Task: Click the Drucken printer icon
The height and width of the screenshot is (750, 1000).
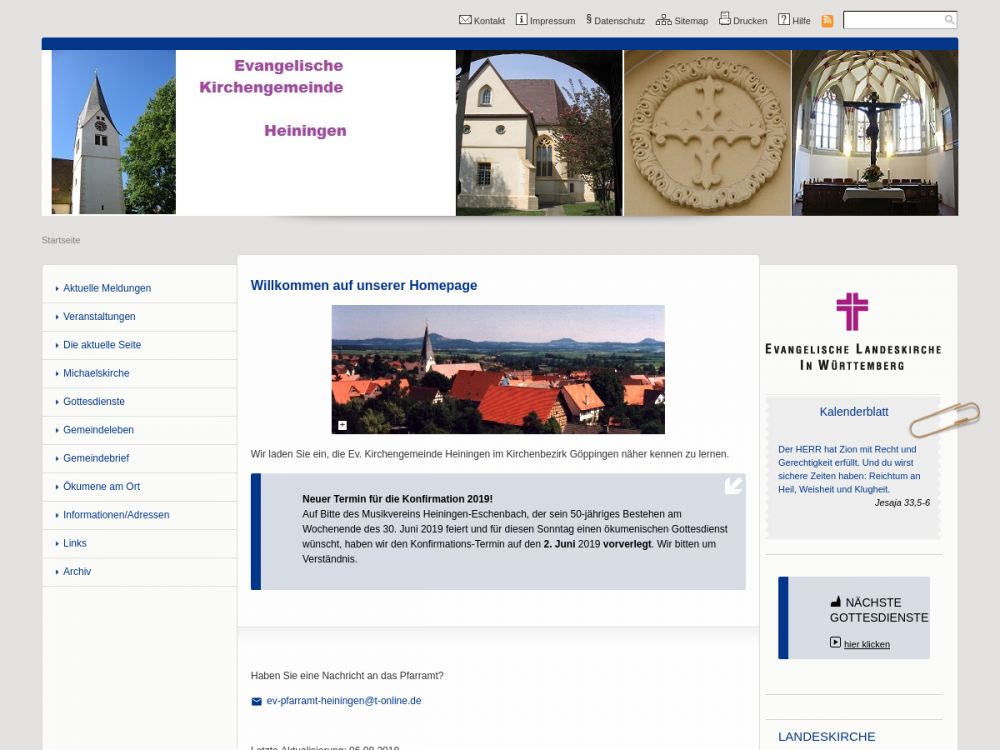Action: [724, 19]
